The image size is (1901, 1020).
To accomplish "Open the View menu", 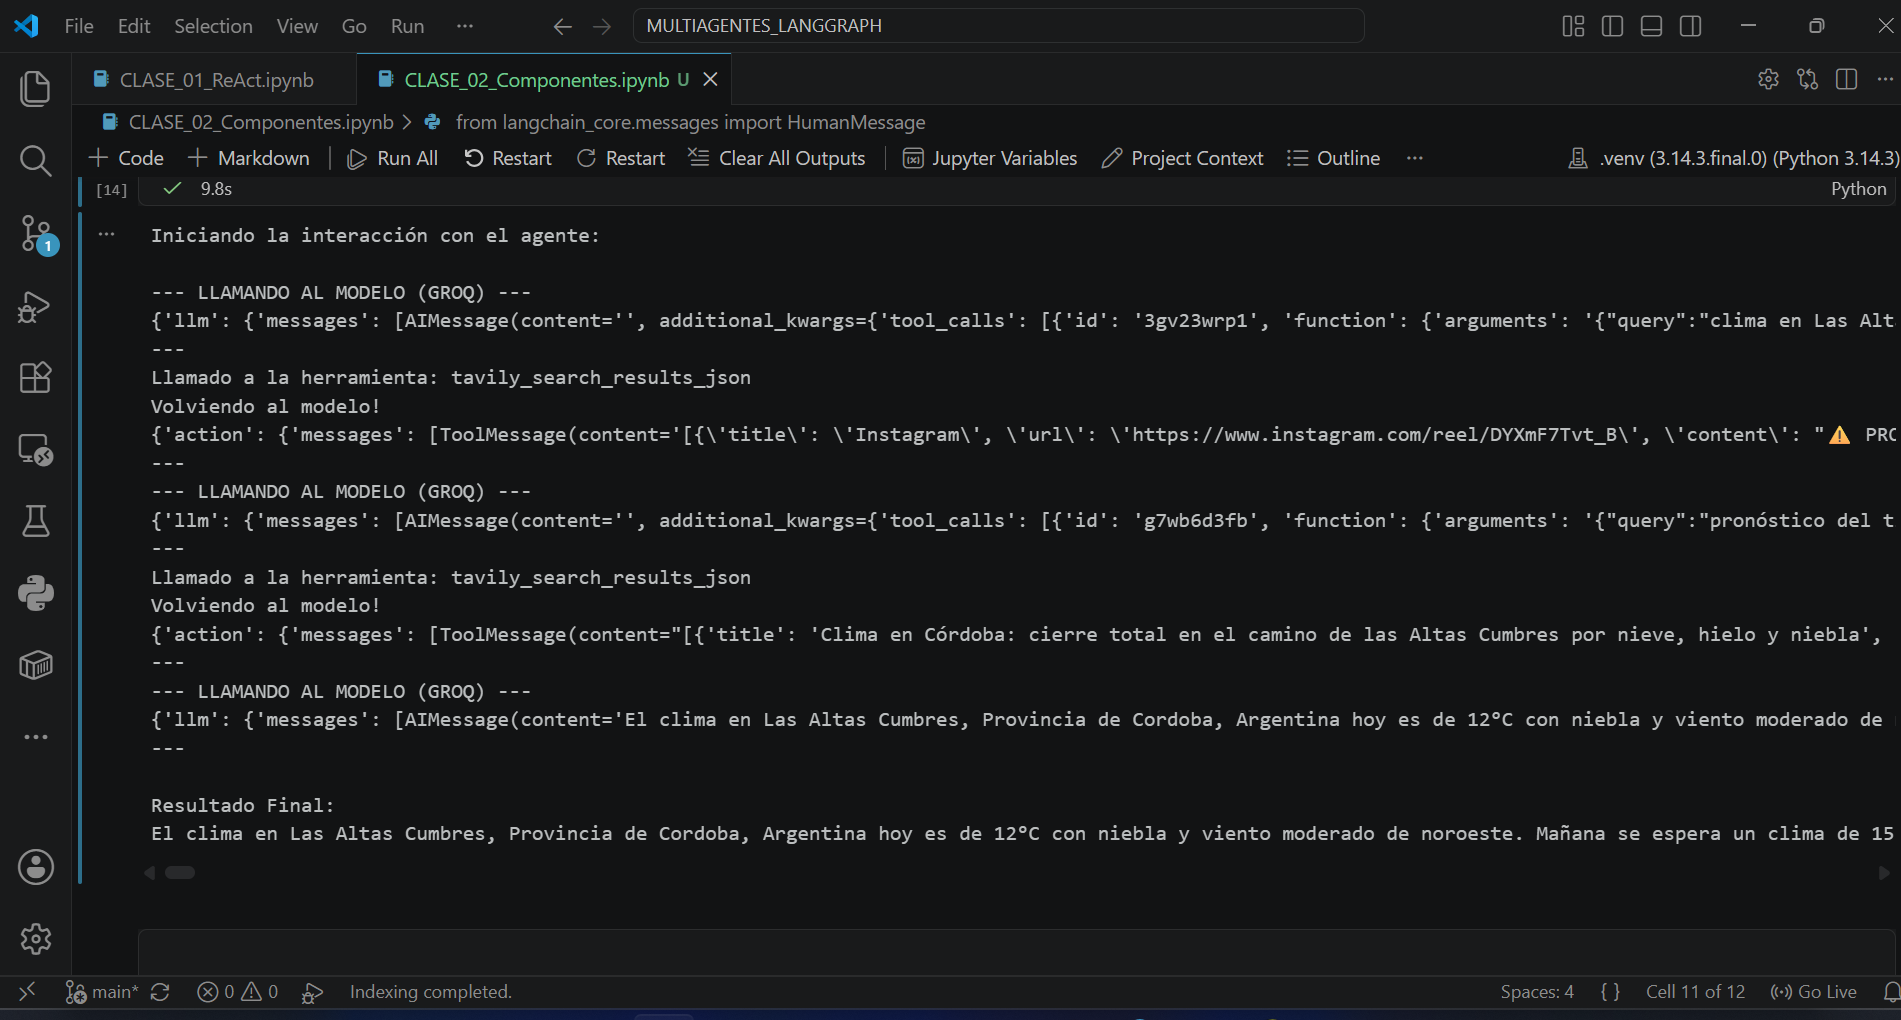I will (x=297, y=26).
